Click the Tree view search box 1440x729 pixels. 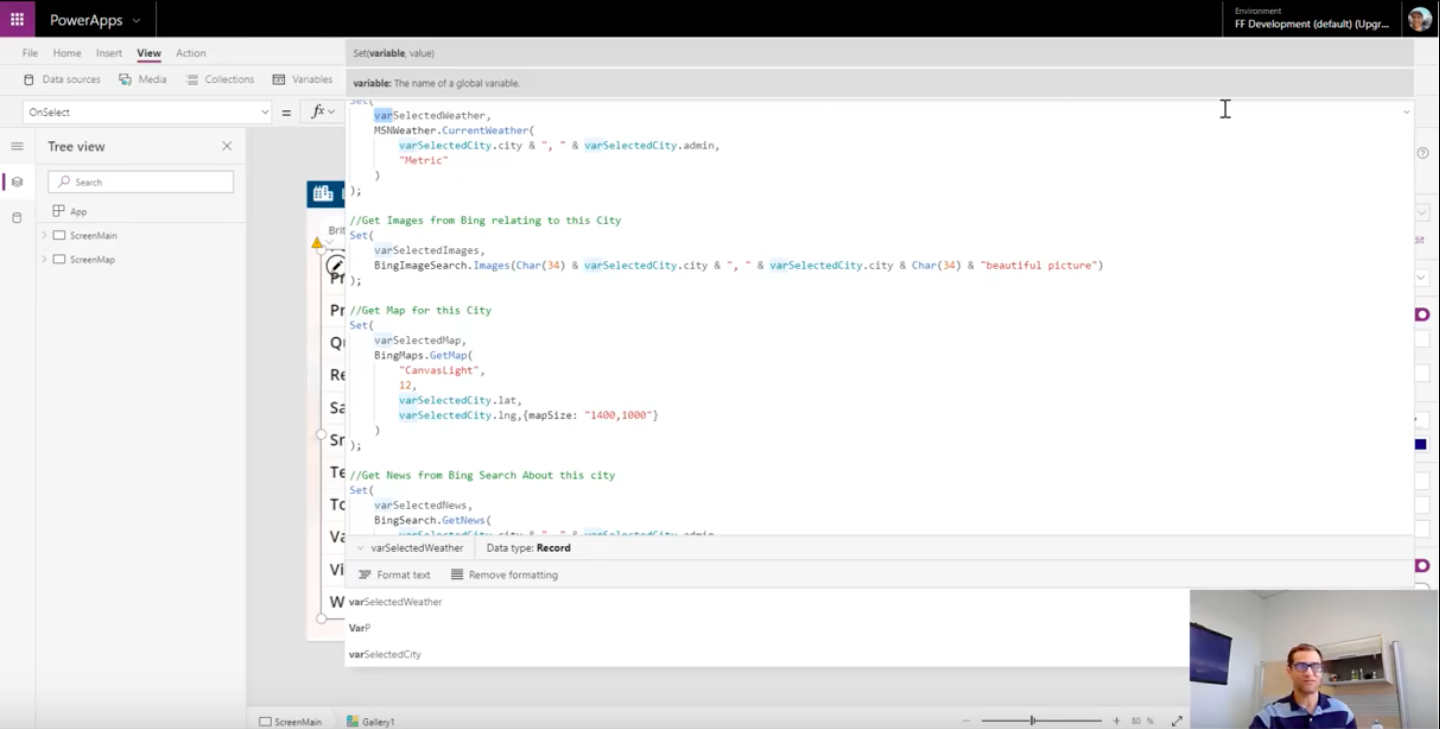[141, 182]
